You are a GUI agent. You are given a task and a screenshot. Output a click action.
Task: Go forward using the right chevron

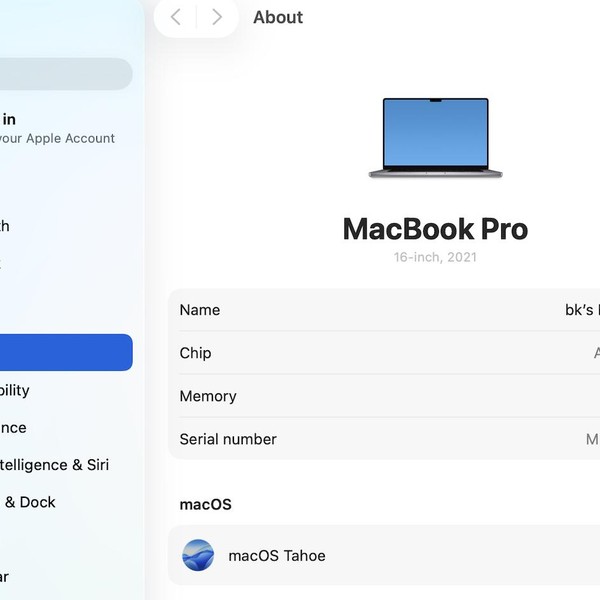tap(217, 17)
